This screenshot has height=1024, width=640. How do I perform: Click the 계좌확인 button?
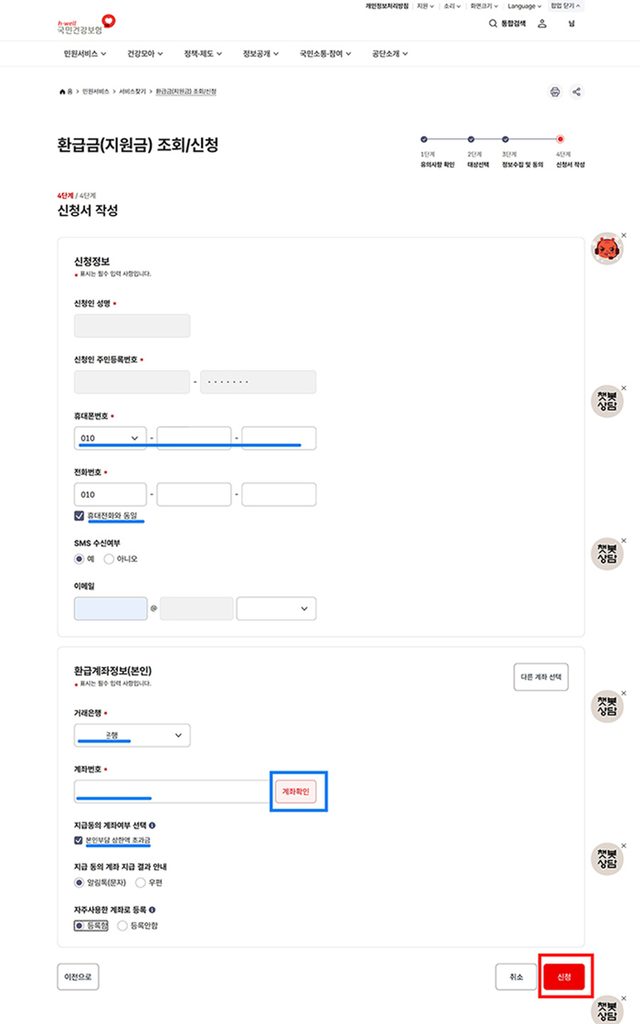pos(295,792)
